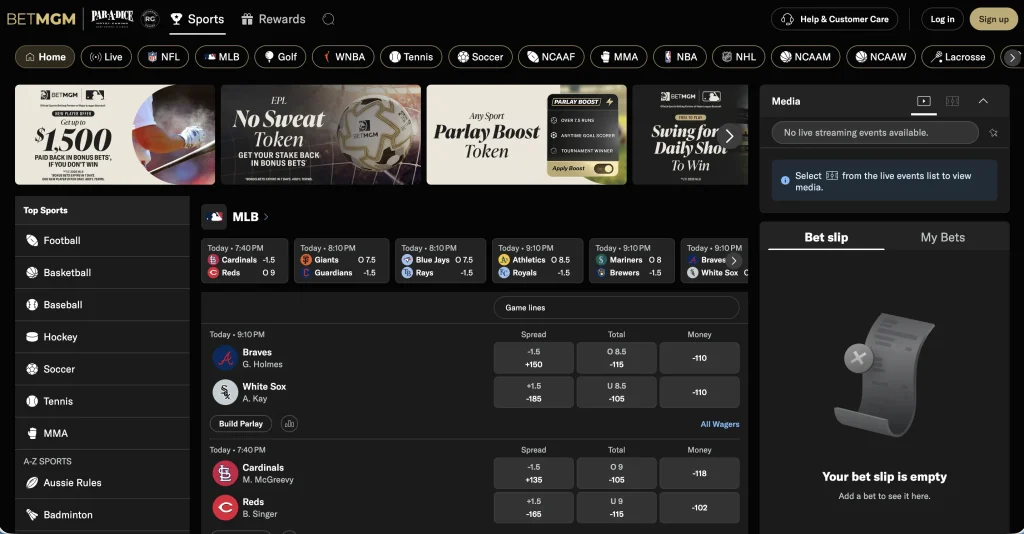Open Football in Top Sports

[x=103, y=241]
